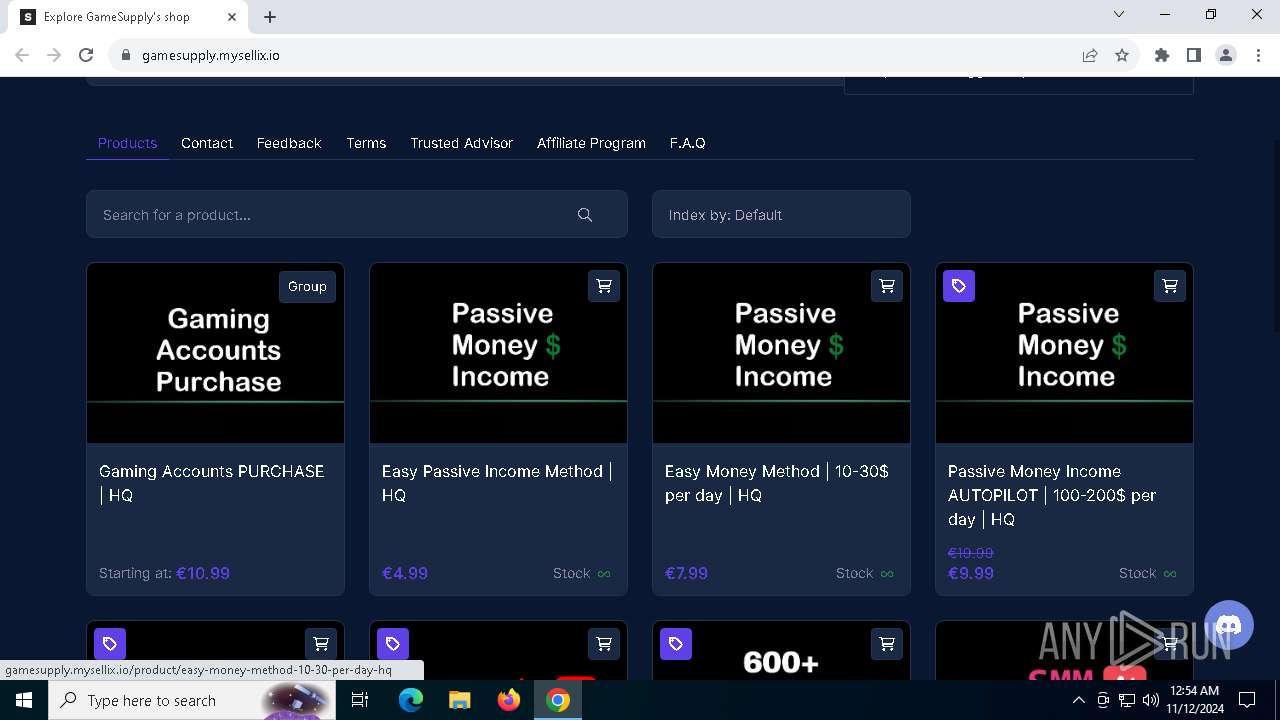Screen dimensions: 1280x720
Task: Open Task View on the taskbar
Action: pyautogui.click(x=360, y=700)
